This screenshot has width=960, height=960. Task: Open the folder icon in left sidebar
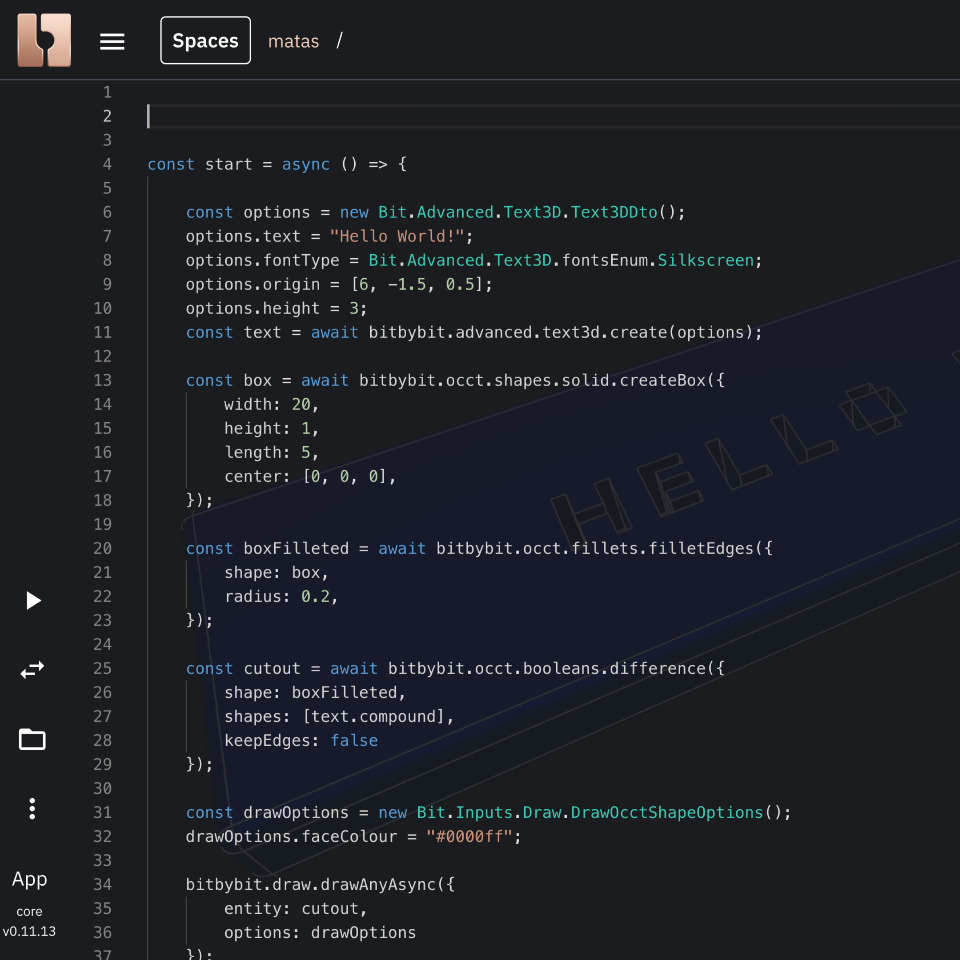pyautogui.click(x=32, y=740)
